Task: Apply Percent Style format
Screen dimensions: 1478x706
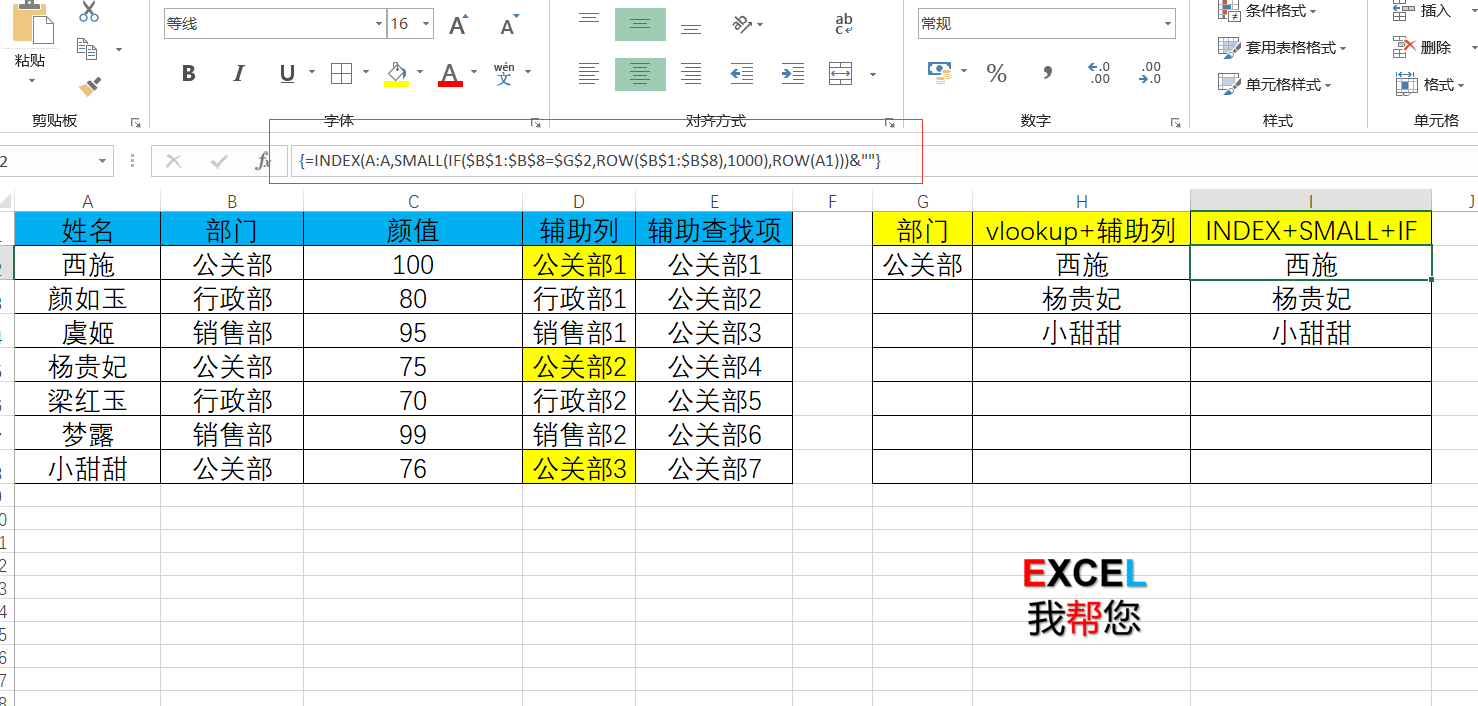Action: [x=996, y=73]
